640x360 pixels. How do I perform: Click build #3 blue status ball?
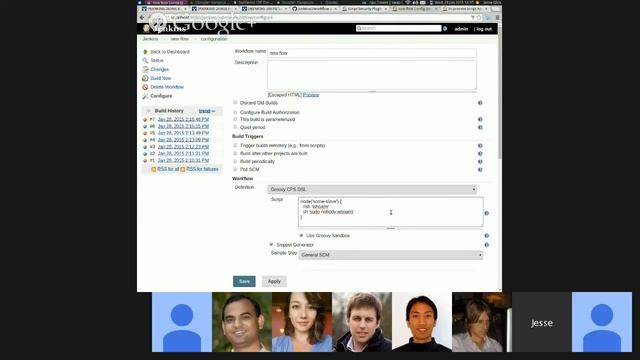[x=145, y=147]
